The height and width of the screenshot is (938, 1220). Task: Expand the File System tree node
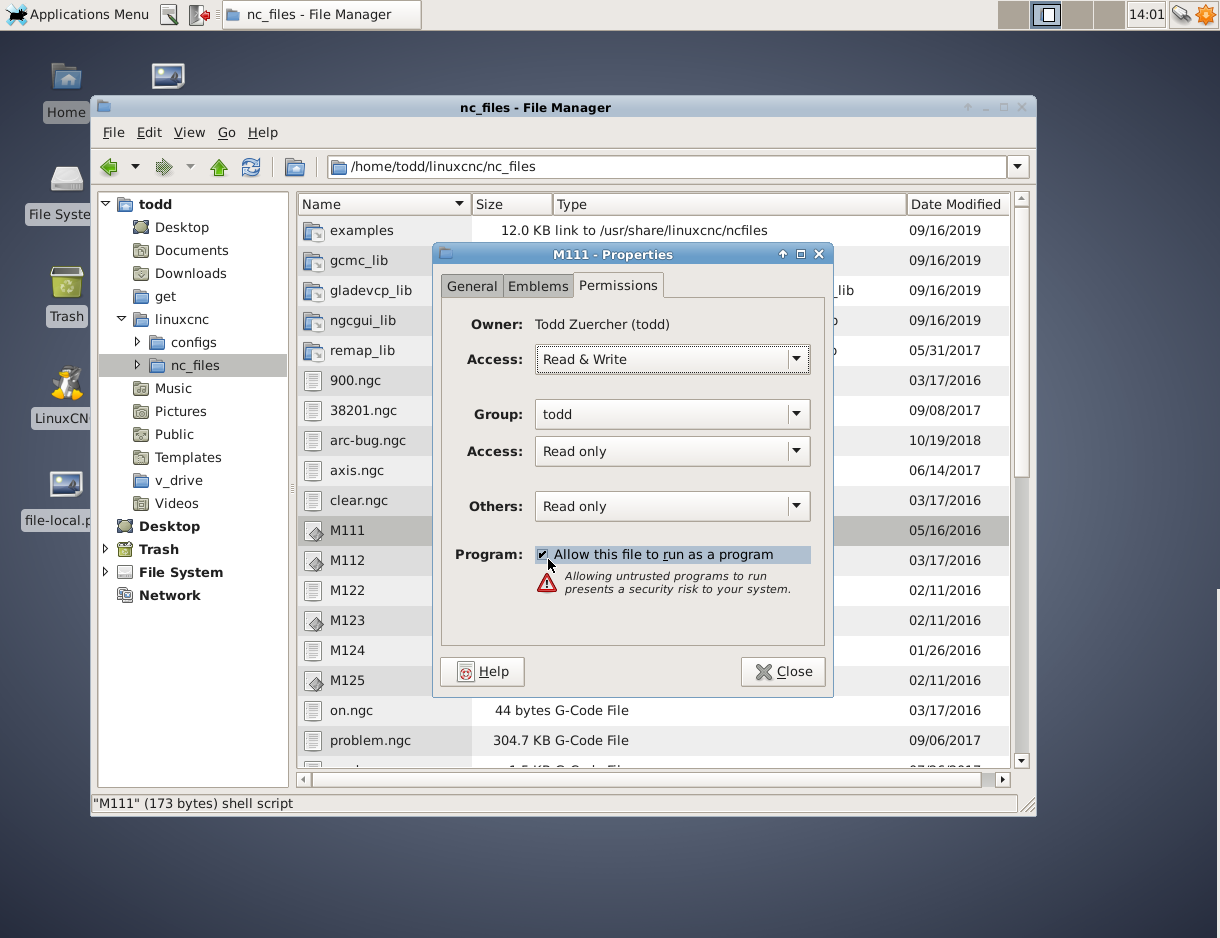tap(105, 572)
